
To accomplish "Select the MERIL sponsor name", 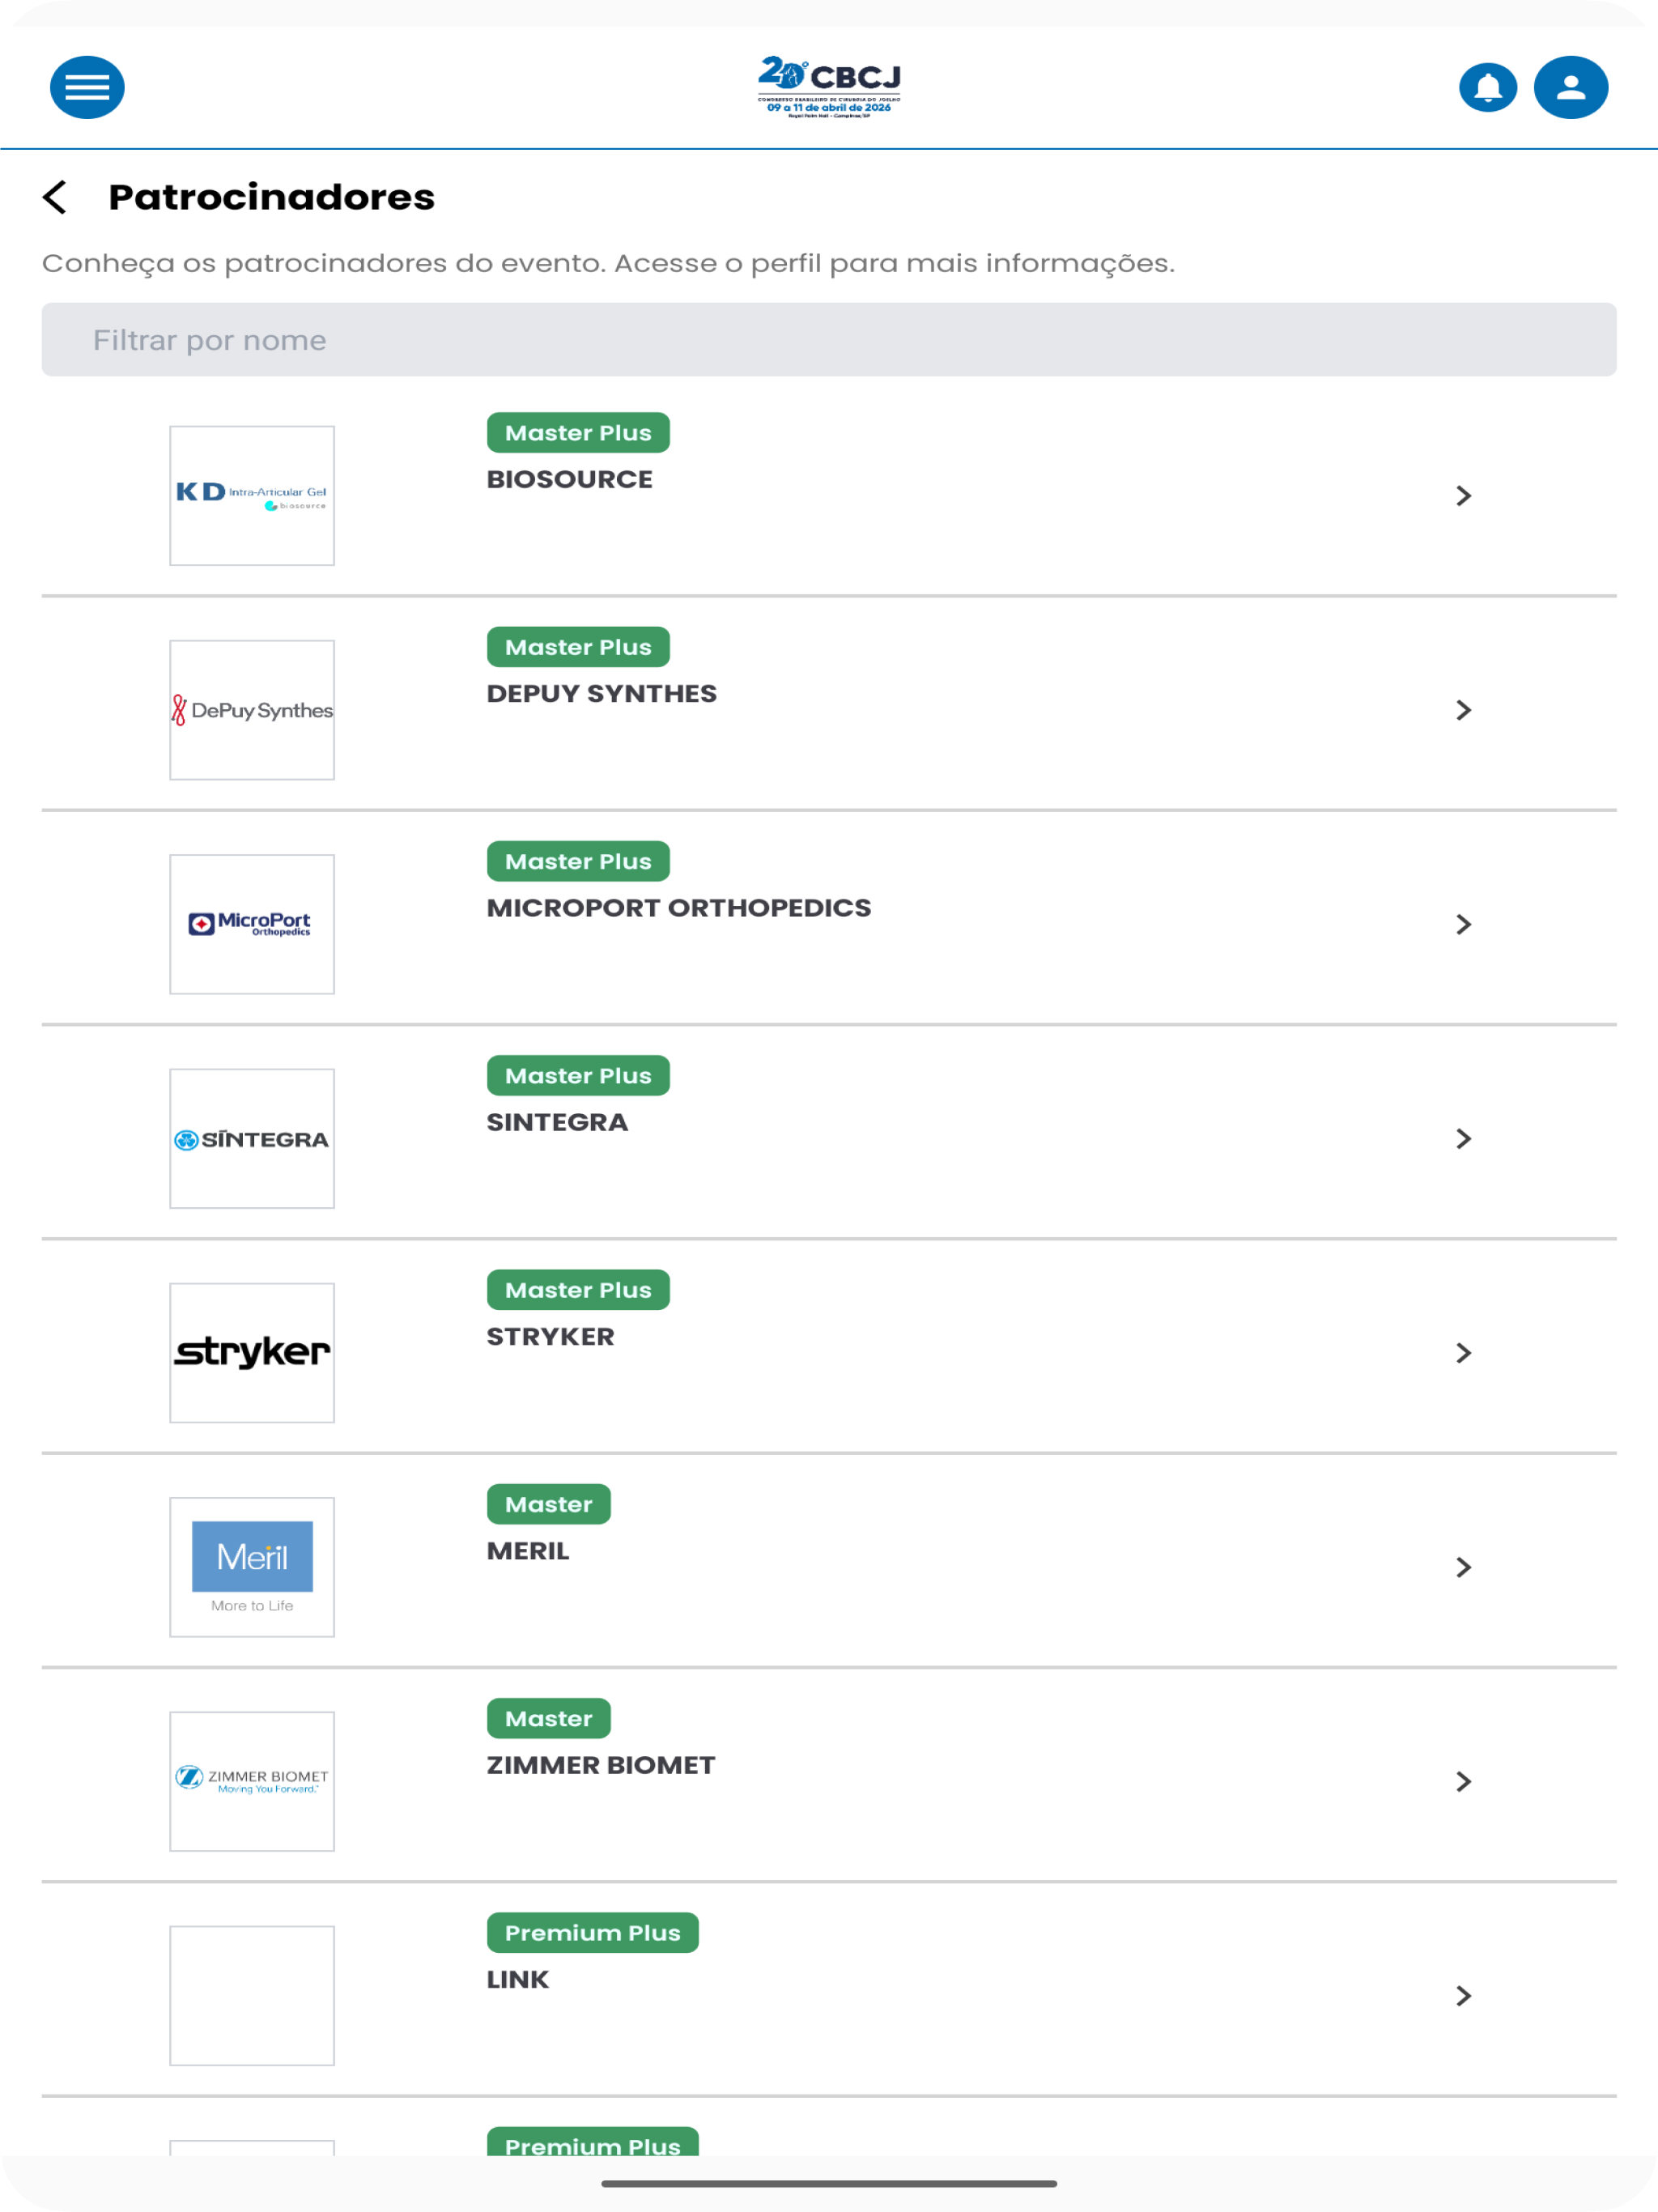I will click(x=527, y=1551).
